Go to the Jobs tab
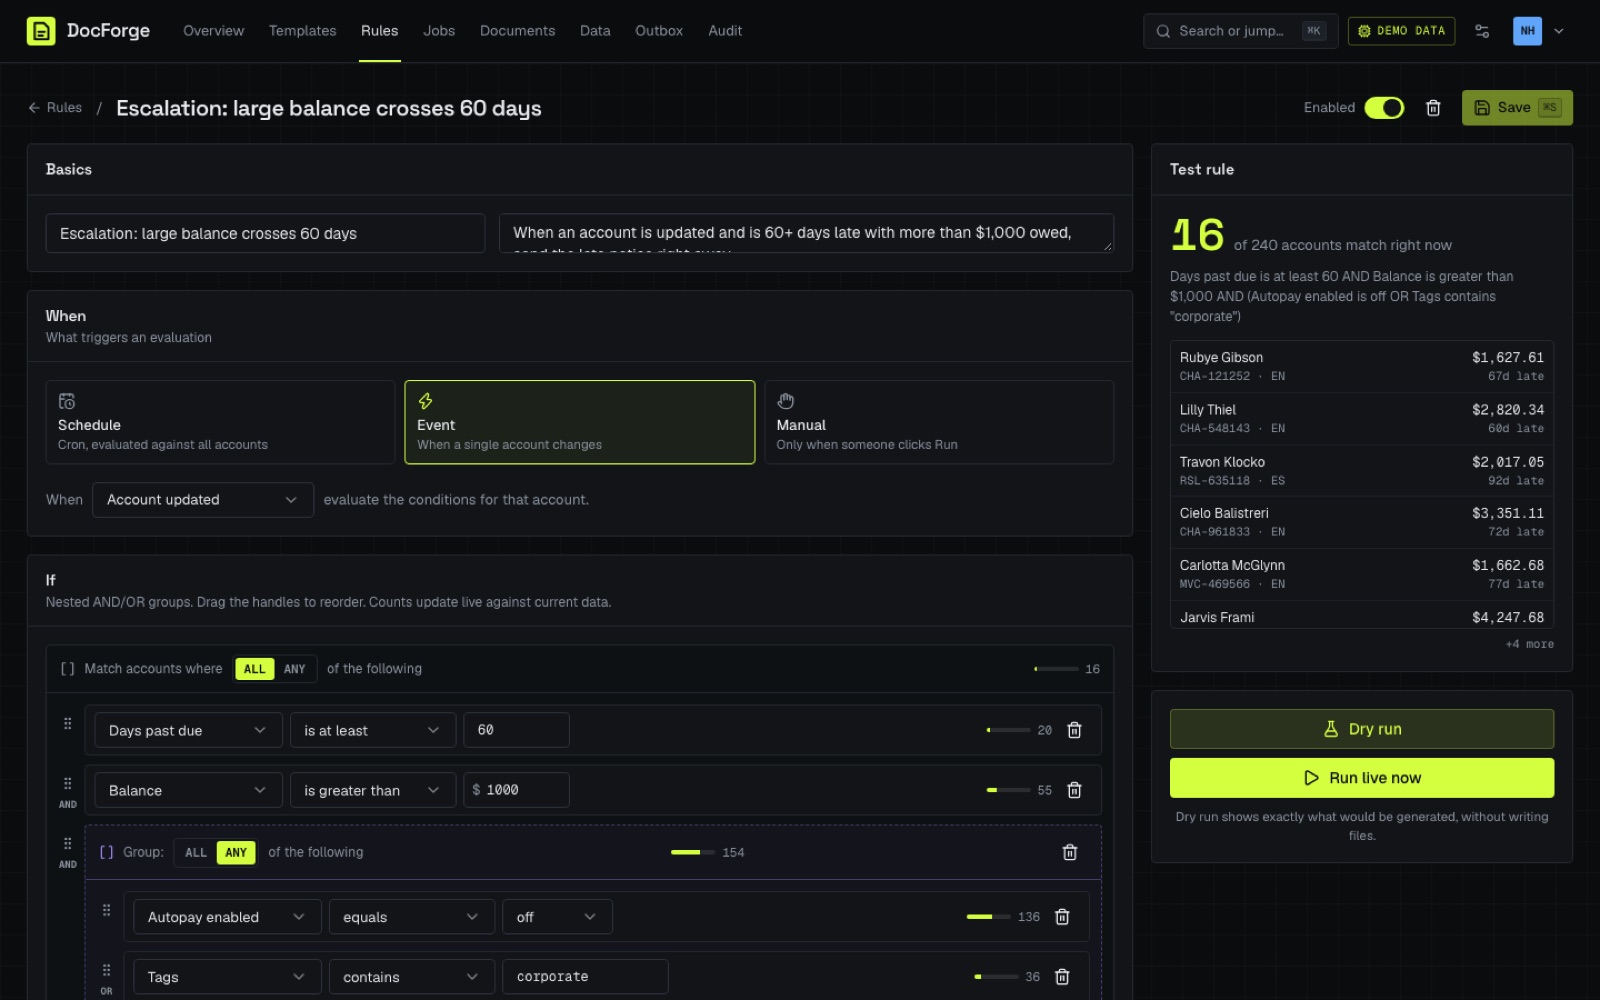The width and height of the screenshot is (1600, 1000). click(439, 31)
